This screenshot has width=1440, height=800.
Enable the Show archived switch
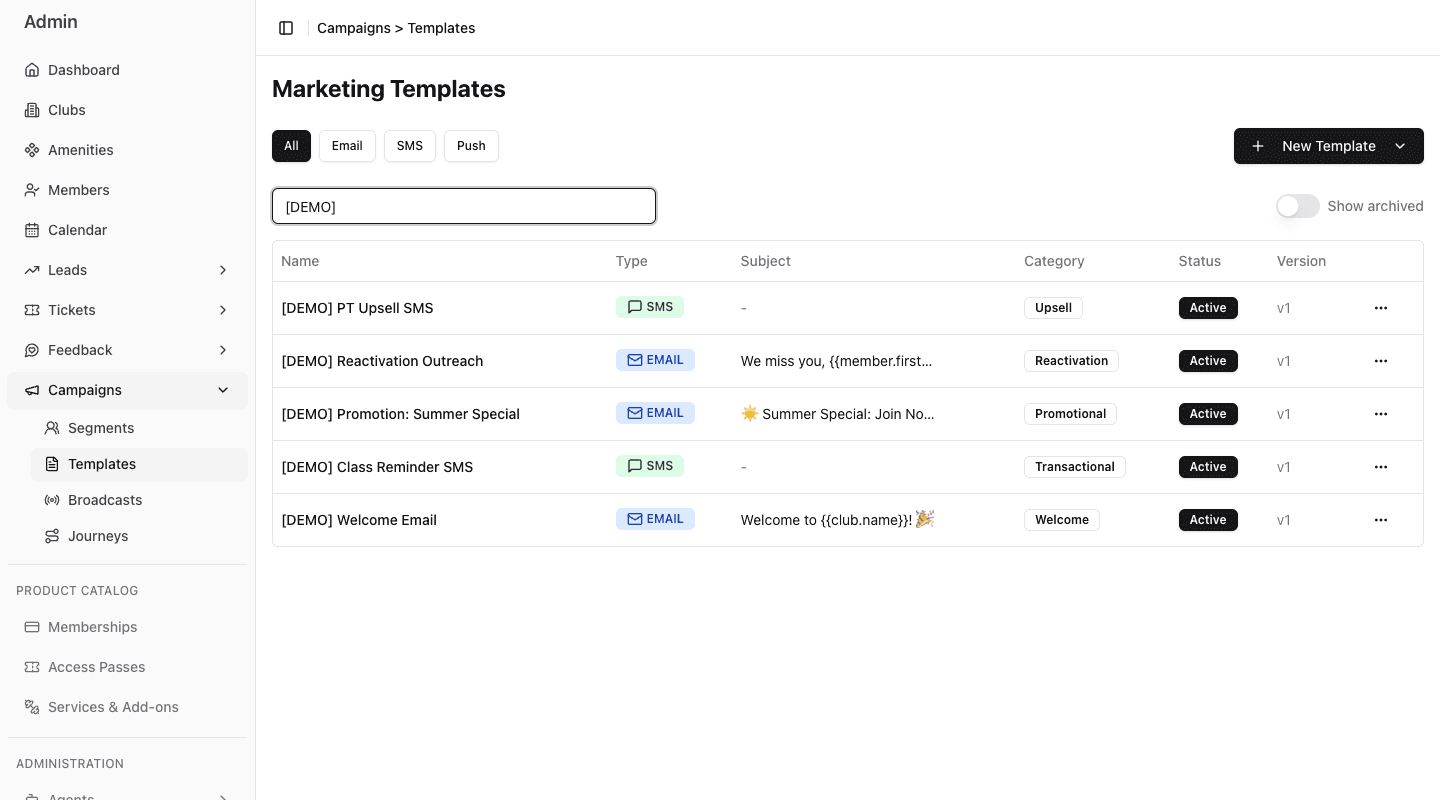point(1298,206)
